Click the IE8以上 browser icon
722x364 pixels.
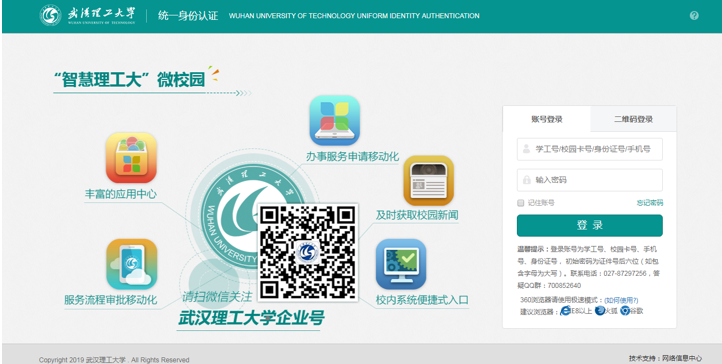coord(565,311)
